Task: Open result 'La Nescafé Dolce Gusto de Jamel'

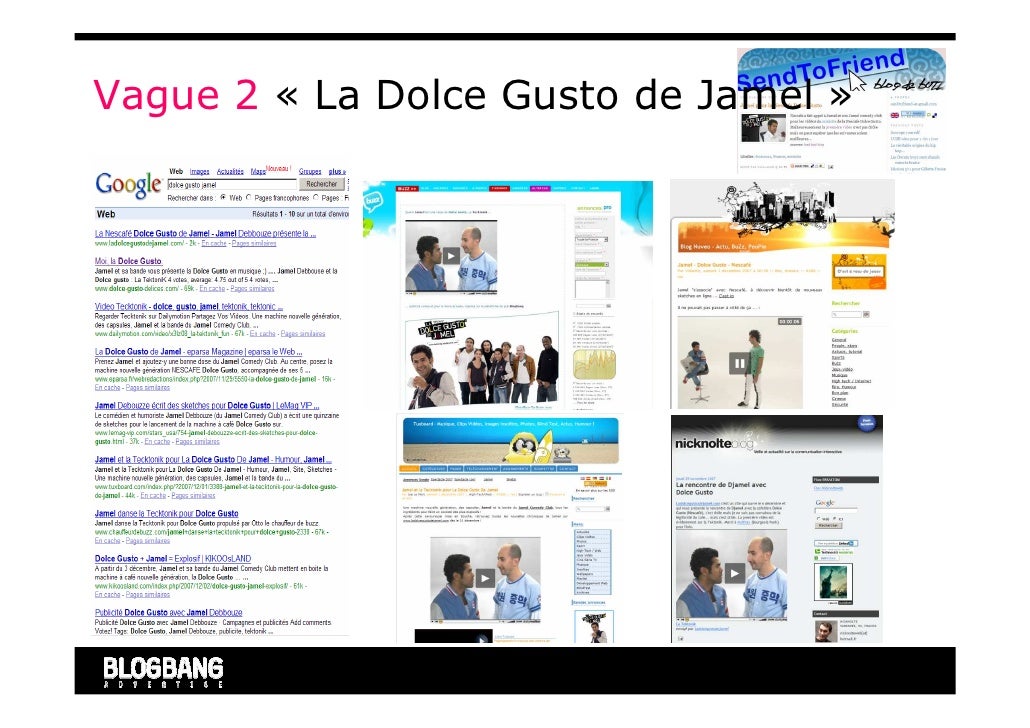Action: tap(206, 233)
